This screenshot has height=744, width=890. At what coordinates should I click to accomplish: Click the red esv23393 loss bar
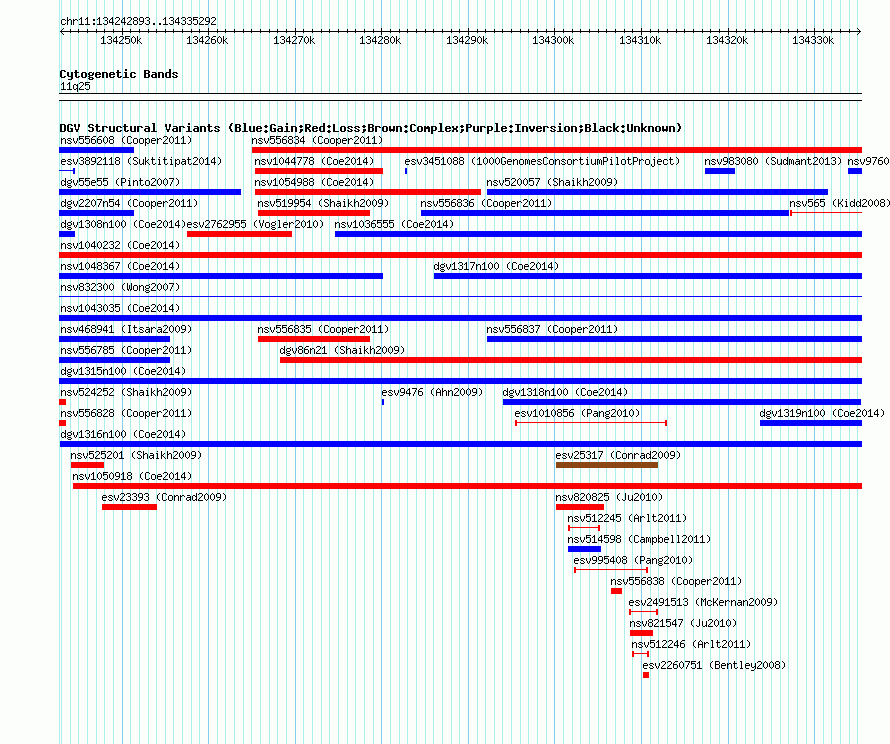click(x=129, y=507)
